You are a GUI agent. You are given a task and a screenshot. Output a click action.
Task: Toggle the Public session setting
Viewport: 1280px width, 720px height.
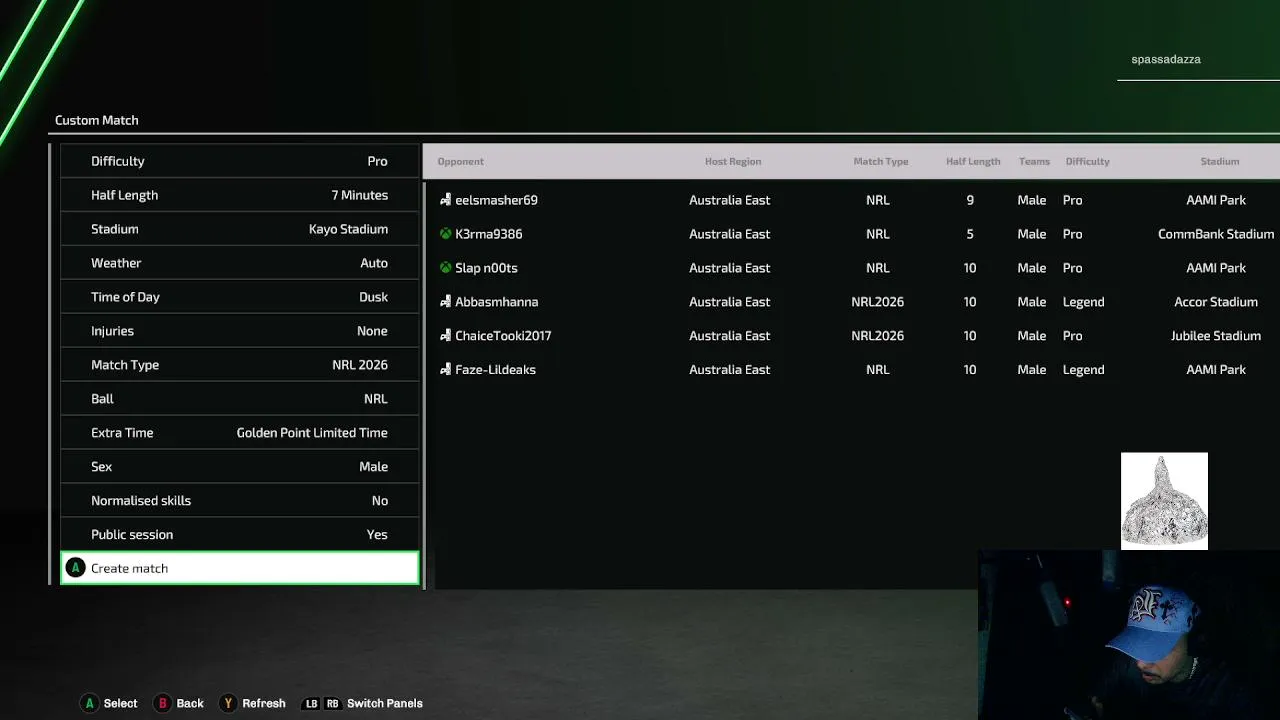point(240,534)
